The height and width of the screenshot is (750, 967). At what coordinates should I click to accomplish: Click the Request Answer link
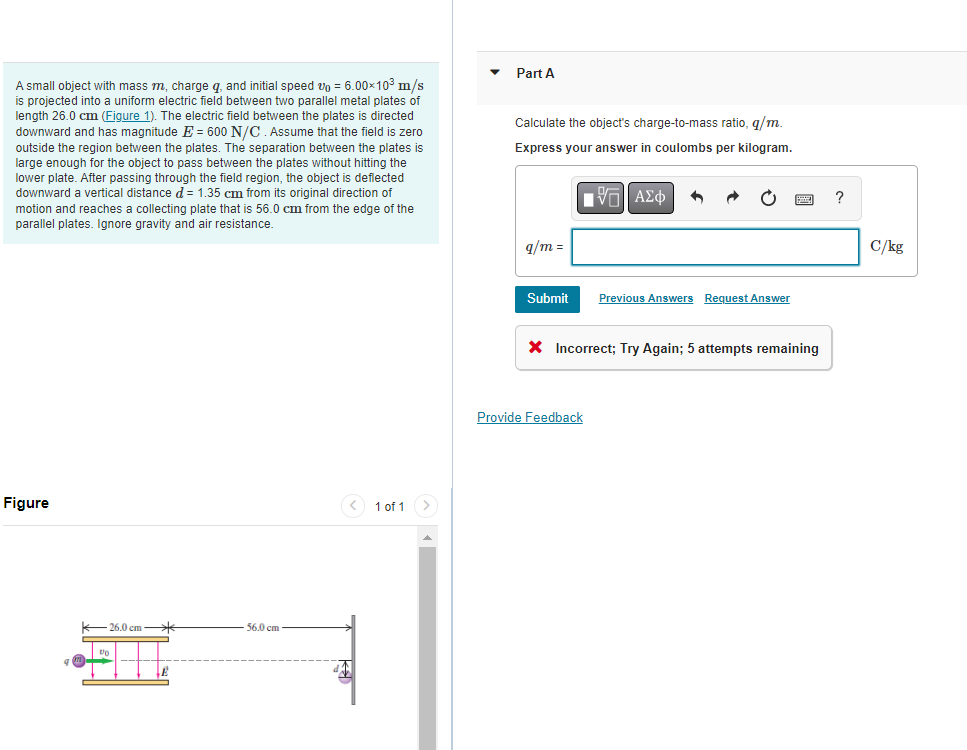point(746,298)
